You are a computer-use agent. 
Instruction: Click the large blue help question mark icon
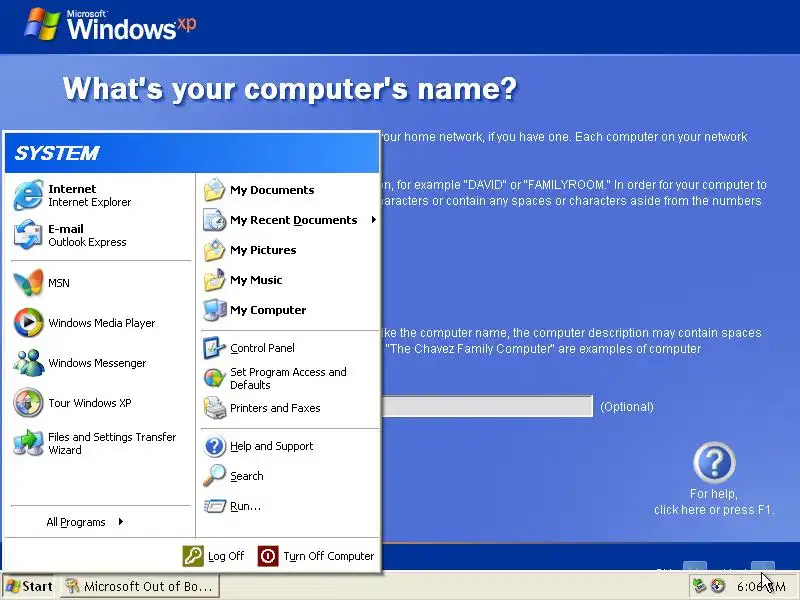click(x=714, y=463)
